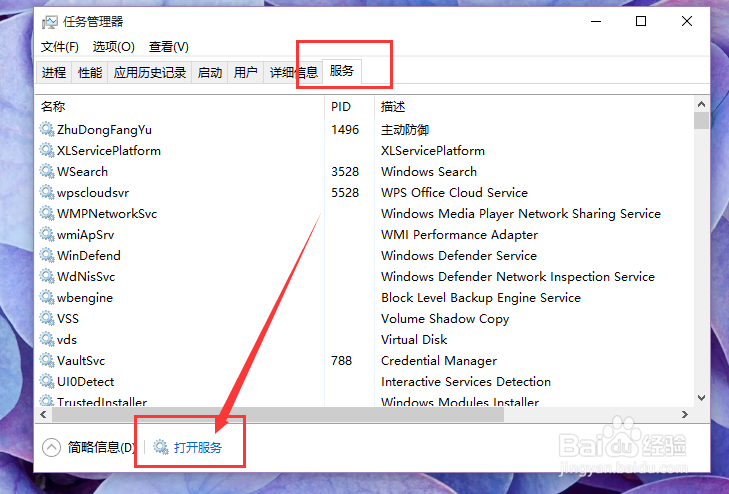
Task: Select the VSS service name
Action: 68,319
